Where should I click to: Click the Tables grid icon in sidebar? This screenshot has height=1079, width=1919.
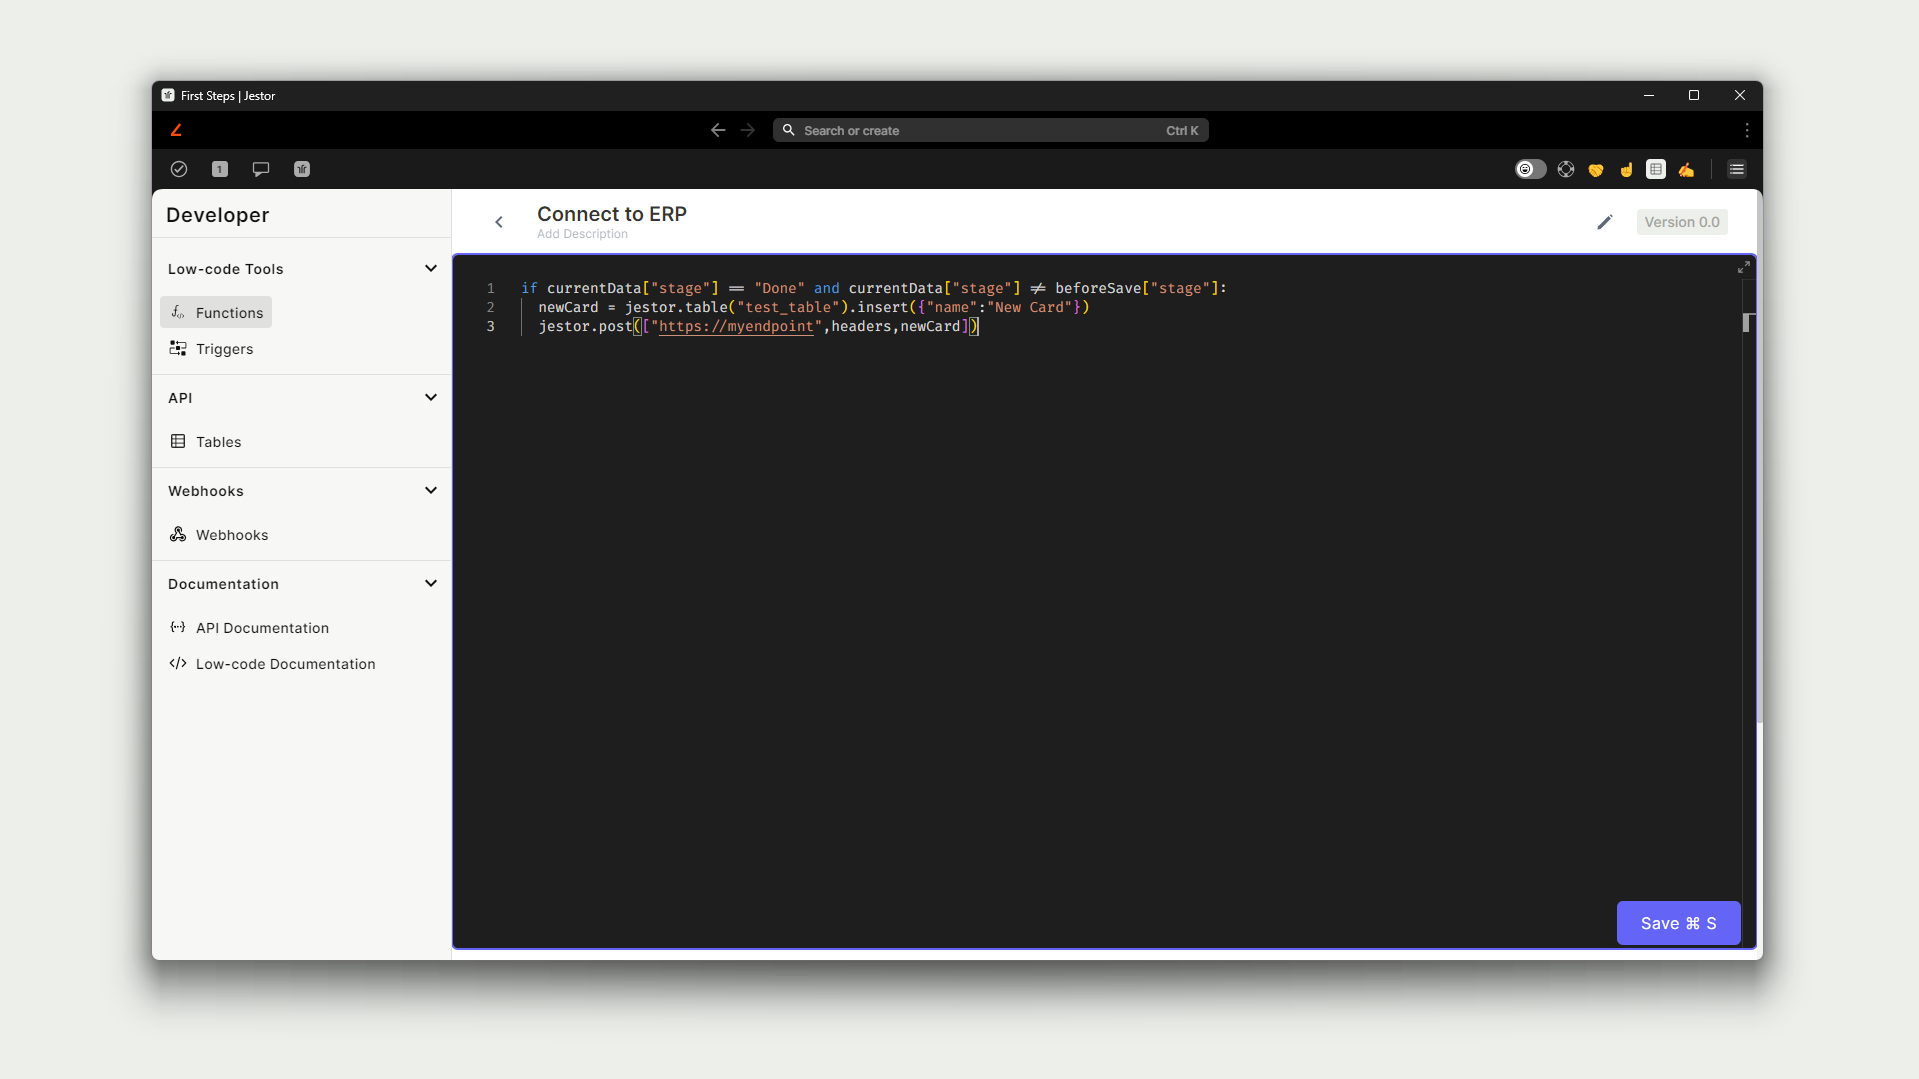pos(178,441)
